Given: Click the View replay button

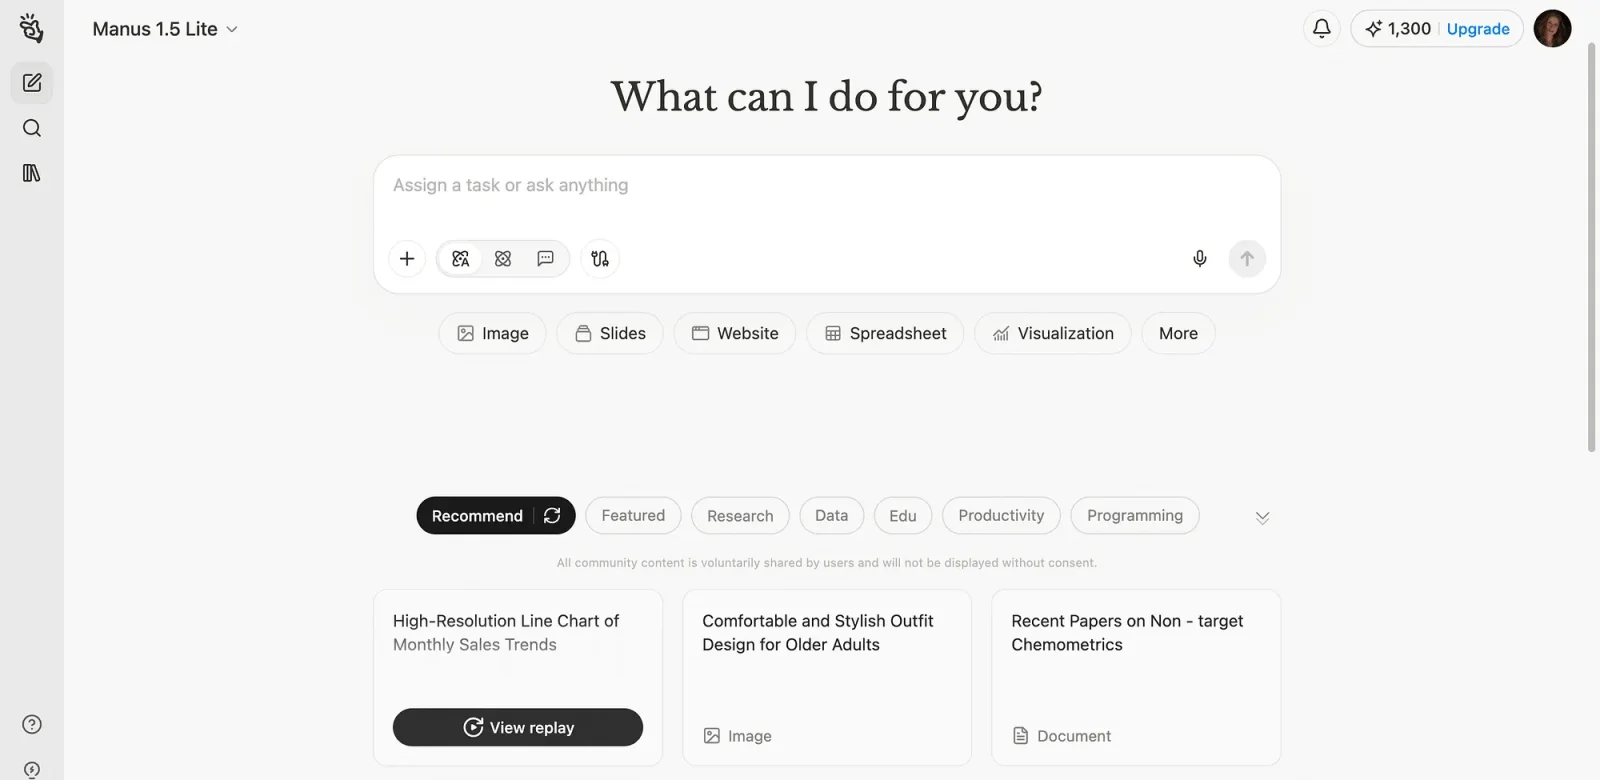Looking at the screenshot, I should (x=518, y=728).
